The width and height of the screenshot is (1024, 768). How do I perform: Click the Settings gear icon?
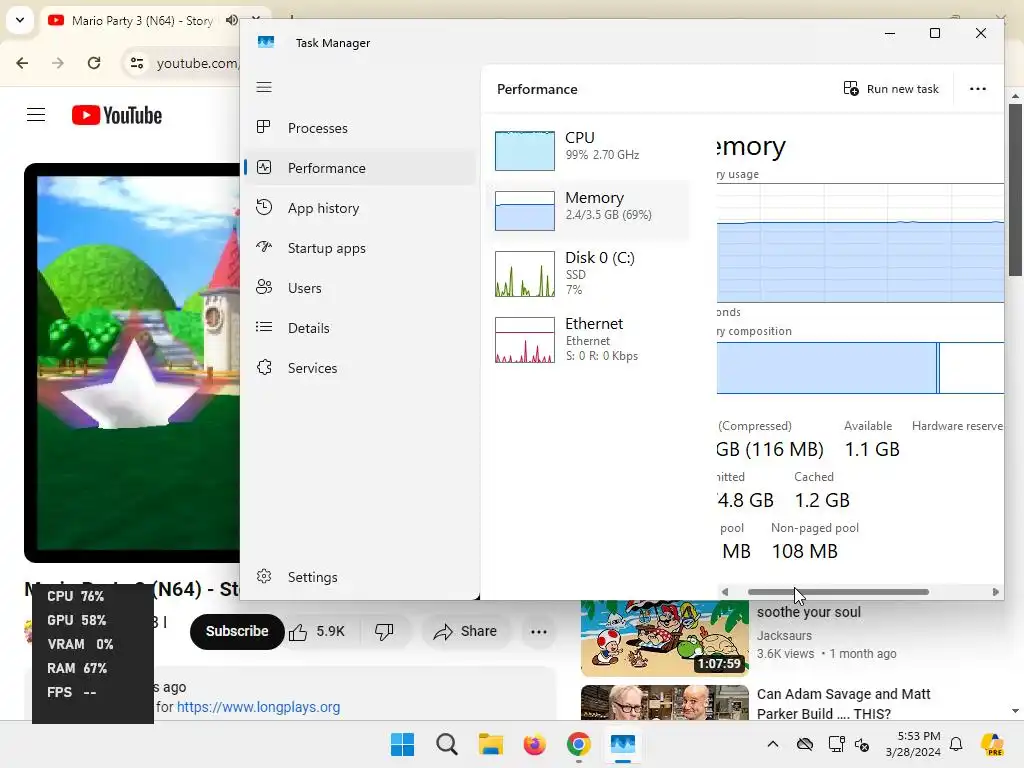(264, 576)
